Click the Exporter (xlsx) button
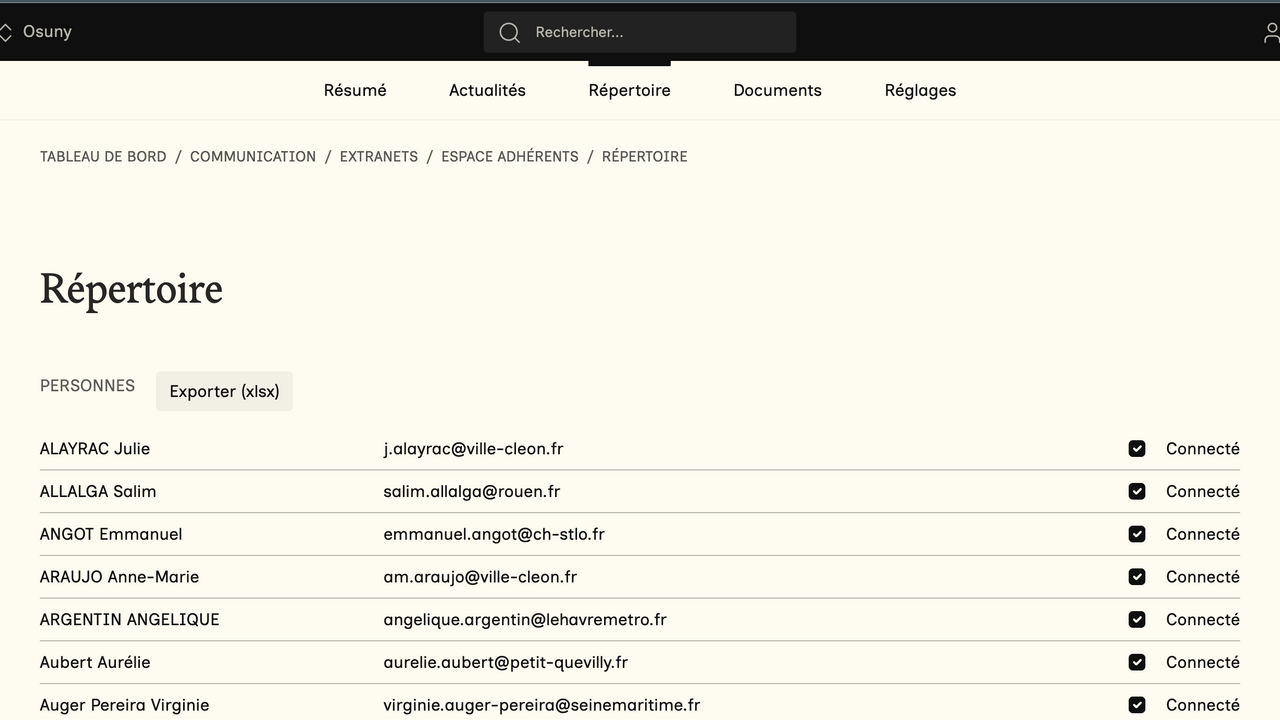This screenshot has width=1280, height=720. [x=224, y=391]
